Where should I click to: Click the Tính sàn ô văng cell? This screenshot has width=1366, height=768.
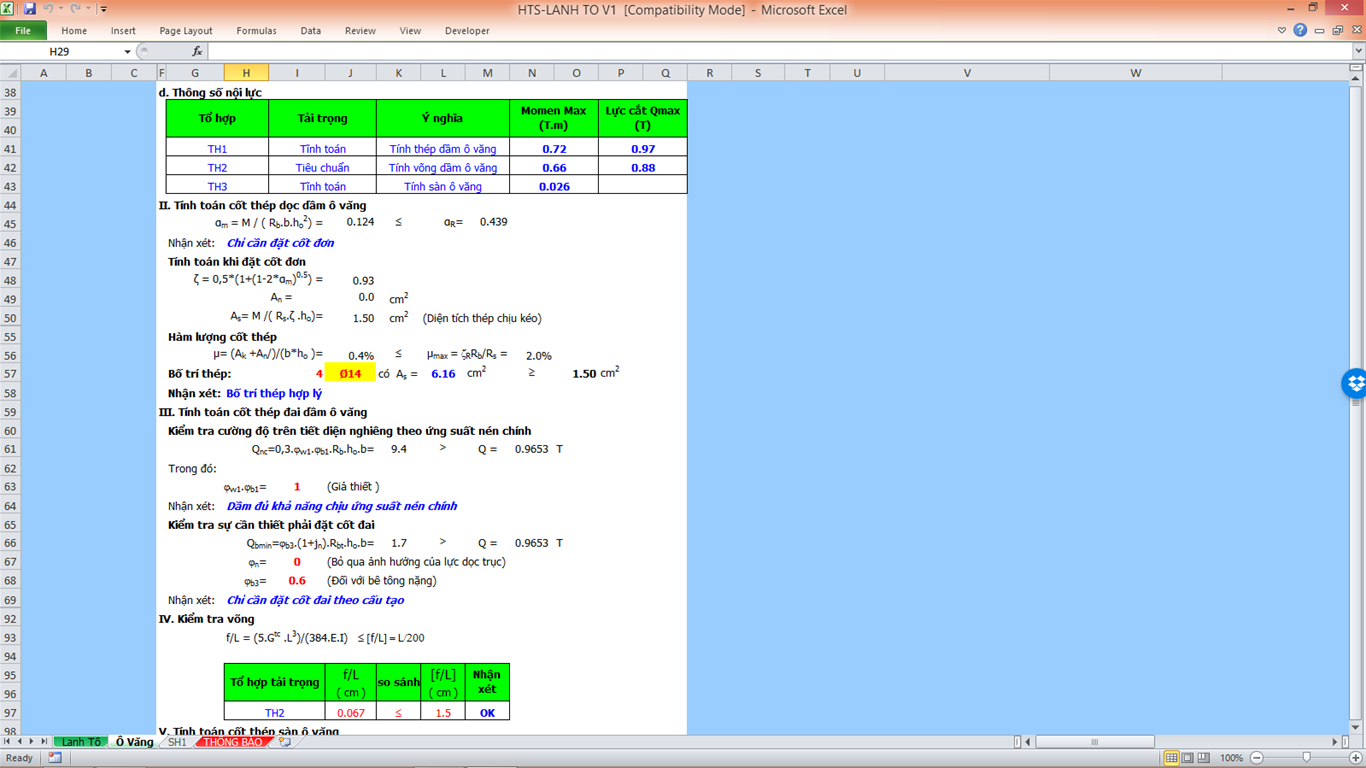443,187
